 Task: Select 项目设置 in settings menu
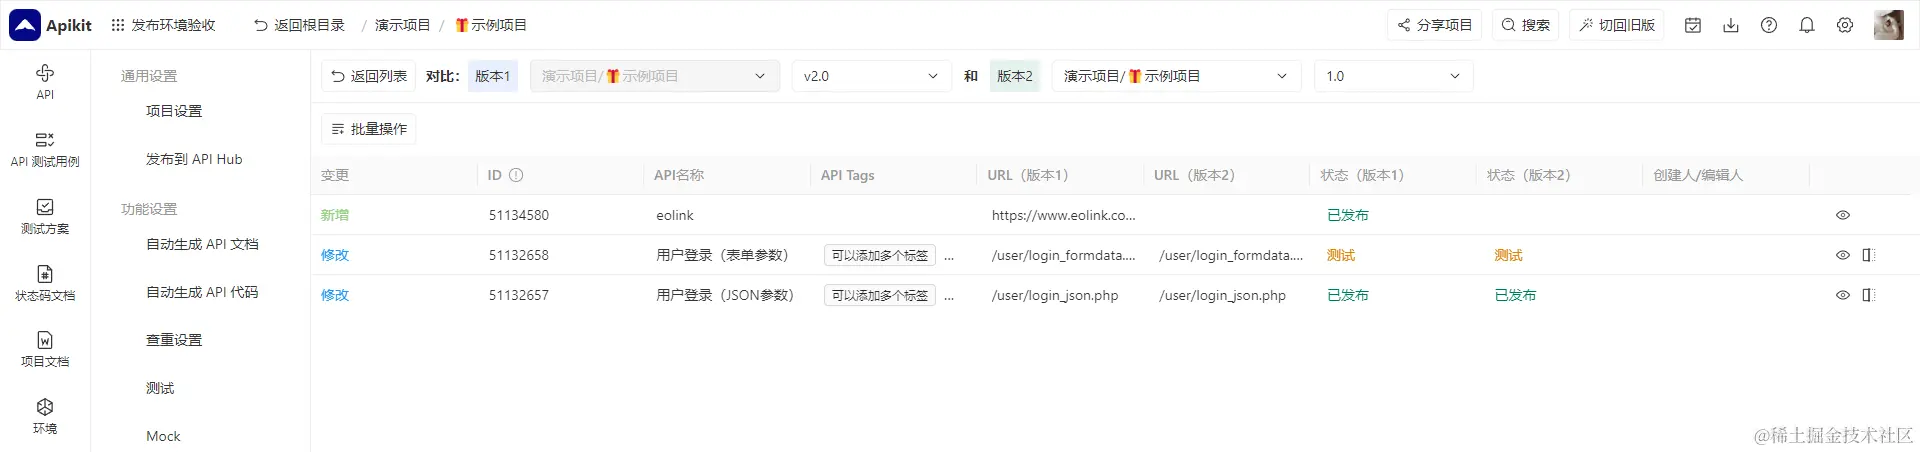(x=174, y=111)
